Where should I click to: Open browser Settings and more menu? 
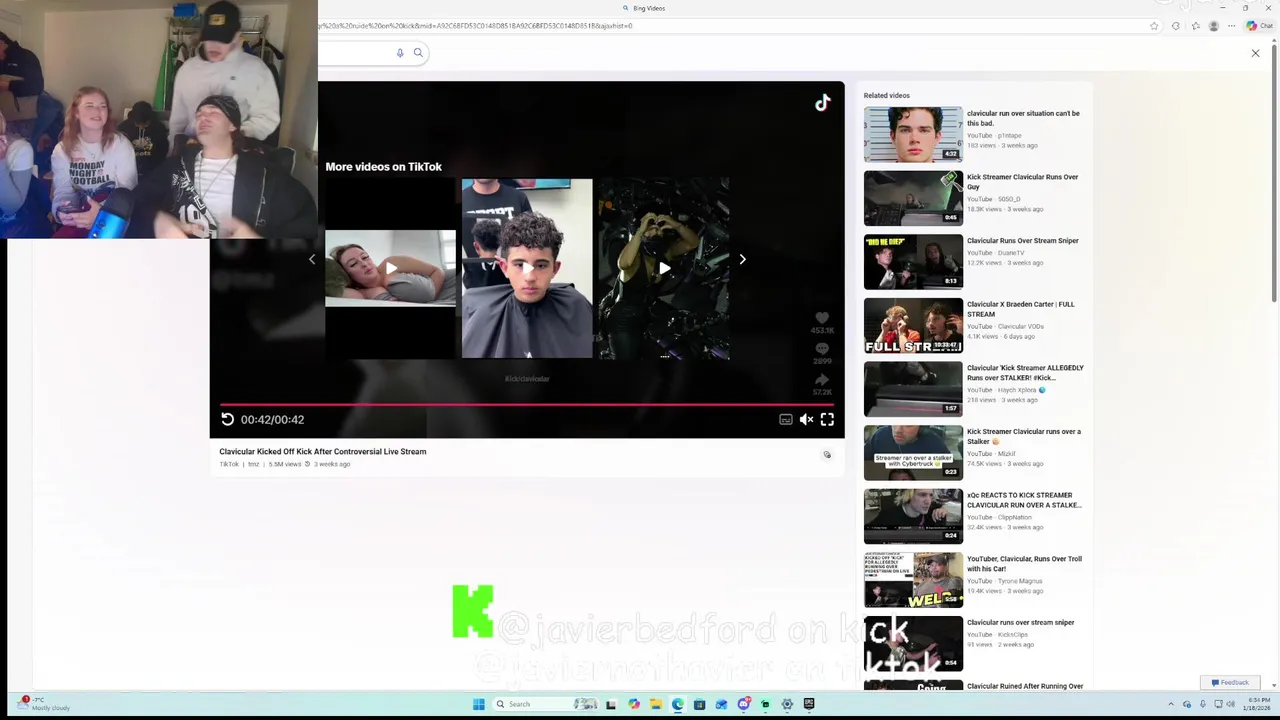1230,26
